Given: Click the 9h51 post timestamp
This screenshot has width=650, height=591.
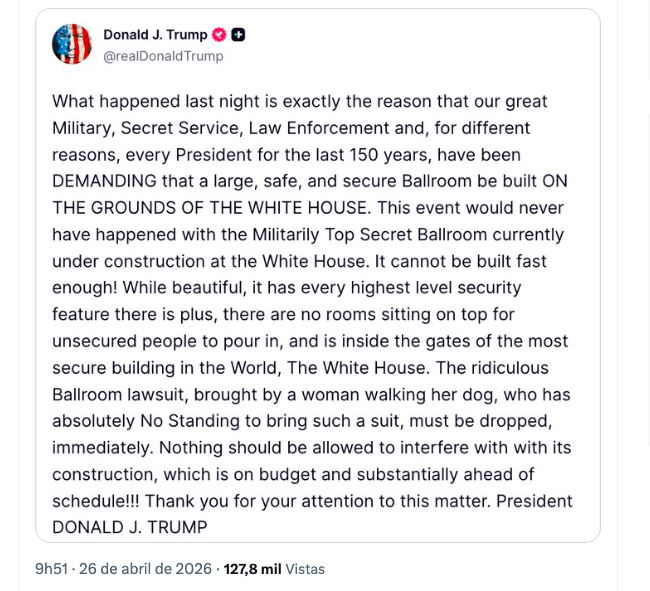Looking at the screenshot, I should pyautogui.click(x=51, y=568).
